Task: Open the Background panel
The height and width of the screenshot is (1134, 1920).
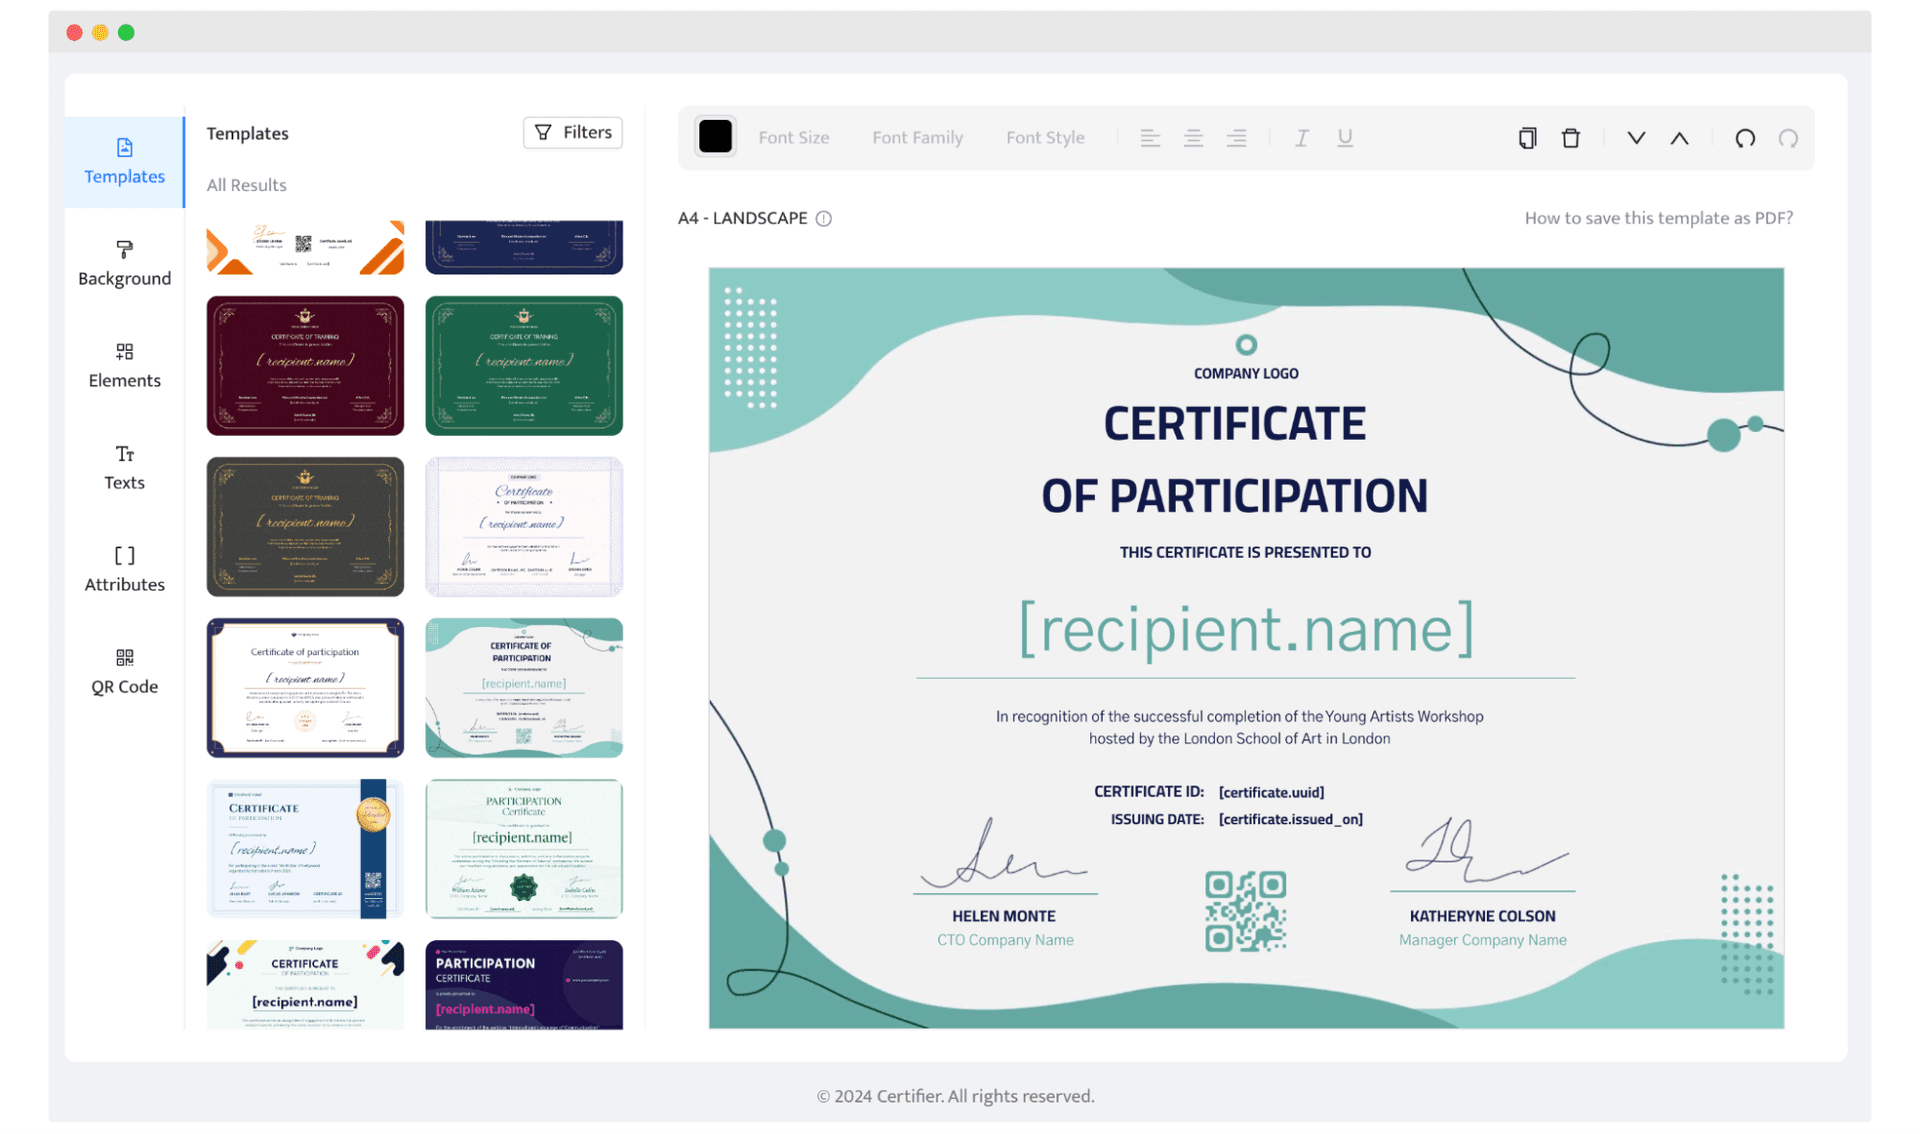Action: 124,262
